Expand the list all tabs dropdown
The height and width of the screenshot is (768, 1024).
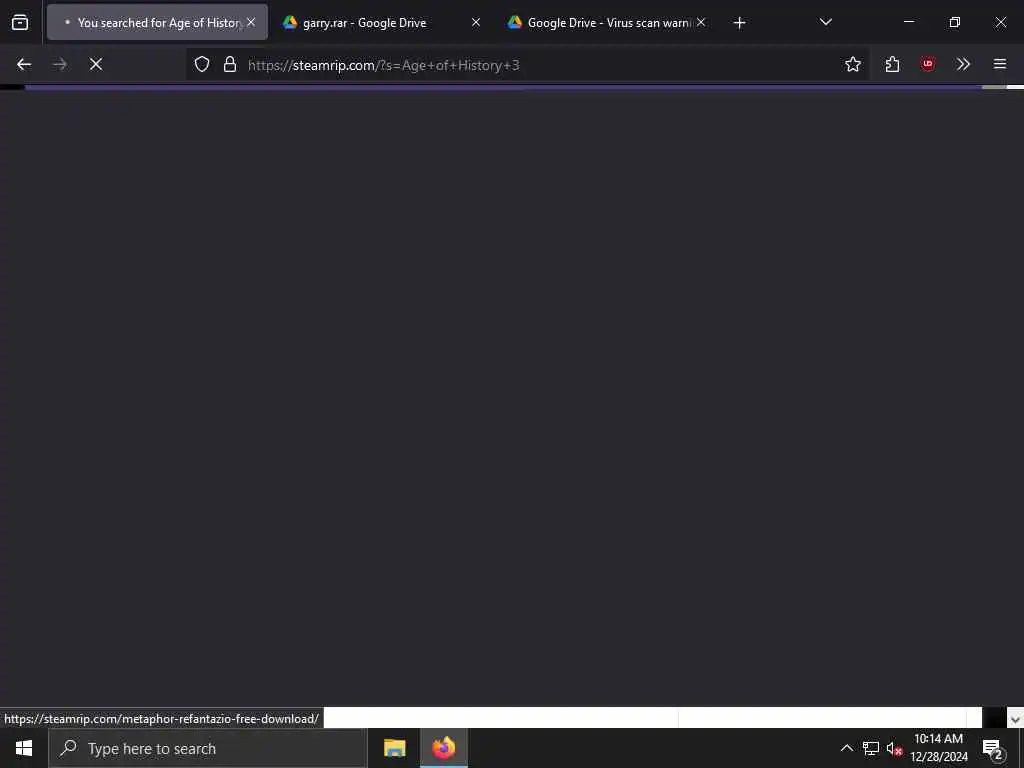(x=825, y=23)
